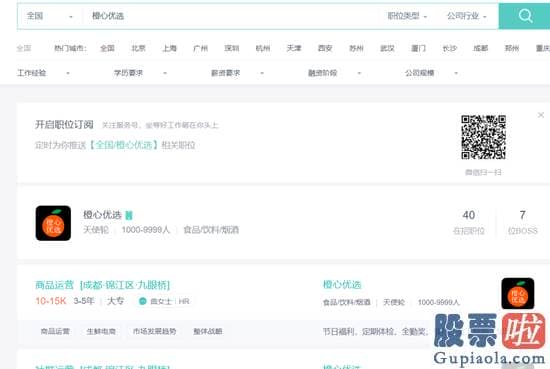Expand the 薪资要求 filter
Viewport: 550px width, 369px height.
(x=237, y=73)
